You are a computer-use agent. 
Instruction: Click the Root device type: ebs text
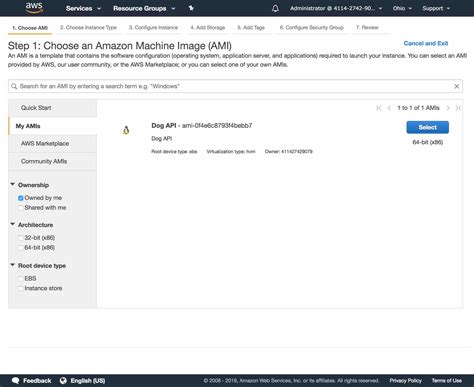click(174, 152)
